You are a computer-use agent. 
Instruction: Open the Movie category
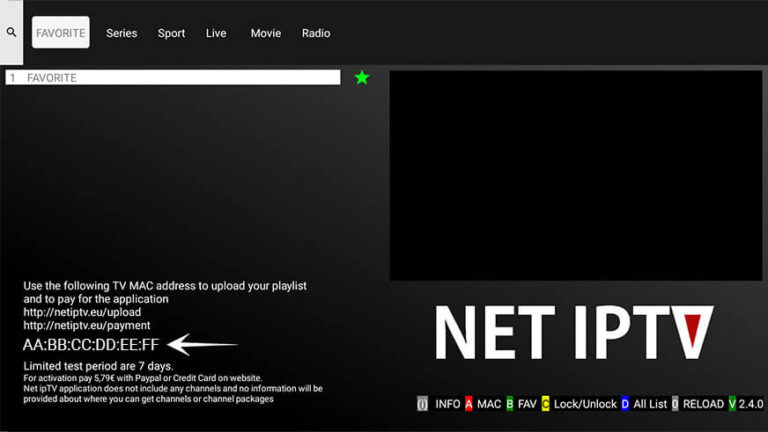point(266,33)
